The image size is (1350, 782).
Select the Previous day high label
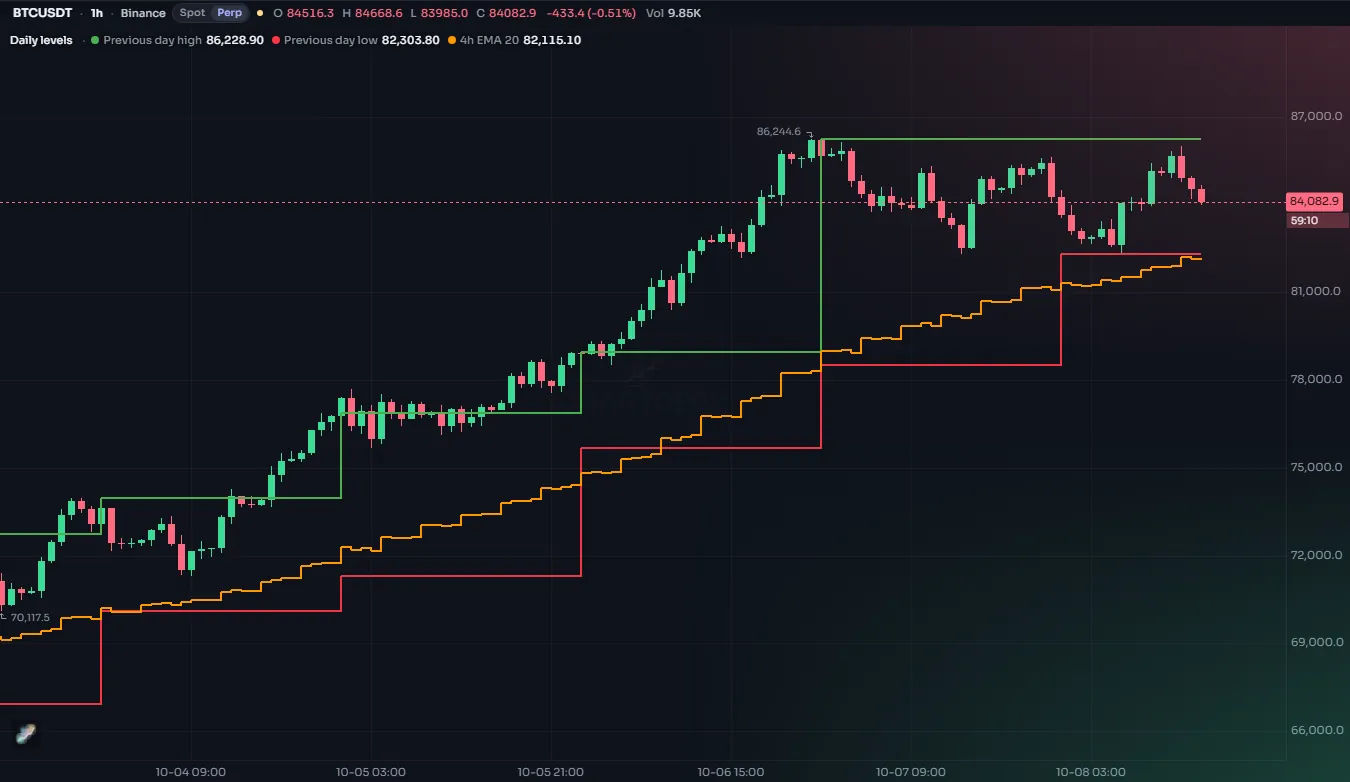(152, 40)
